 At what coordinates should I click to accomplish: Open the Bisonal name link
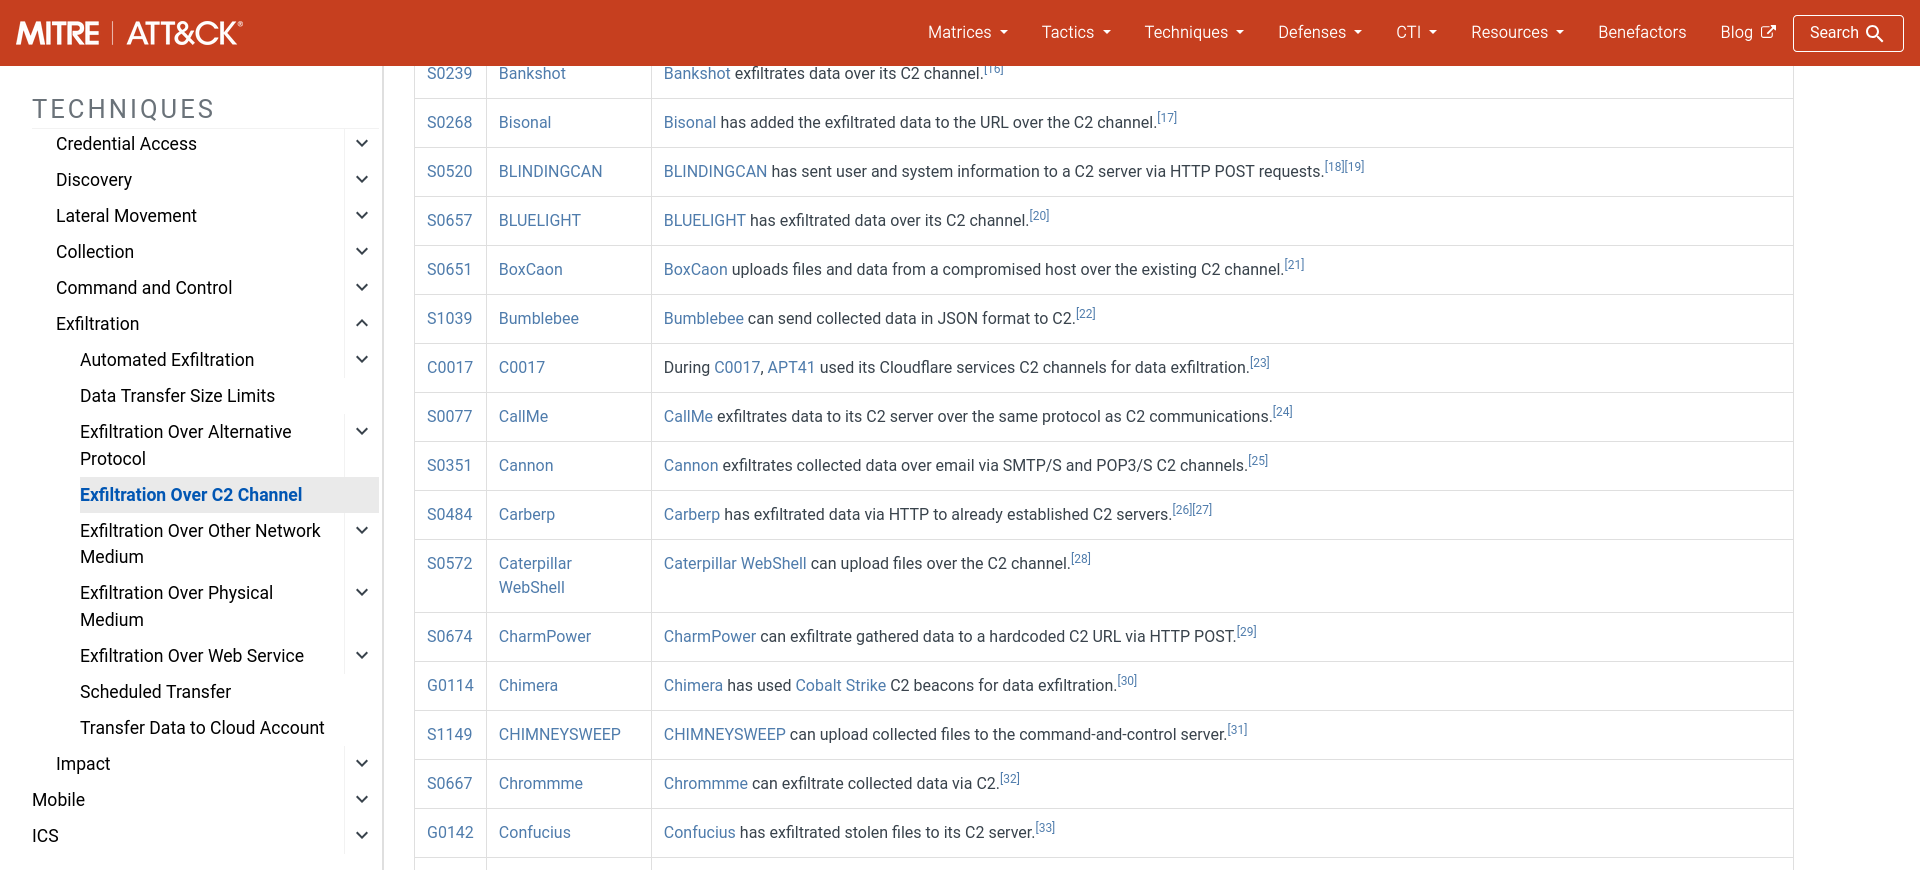click(x=525, y=123)
